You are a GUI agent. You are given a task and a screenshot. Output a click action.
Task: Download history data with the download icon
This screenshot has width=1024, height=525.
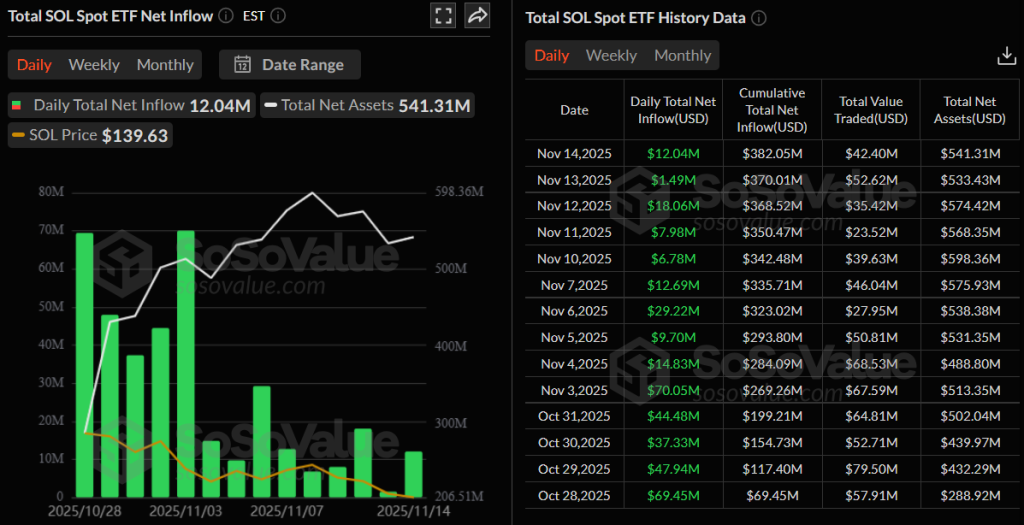tap(1007, 56)
